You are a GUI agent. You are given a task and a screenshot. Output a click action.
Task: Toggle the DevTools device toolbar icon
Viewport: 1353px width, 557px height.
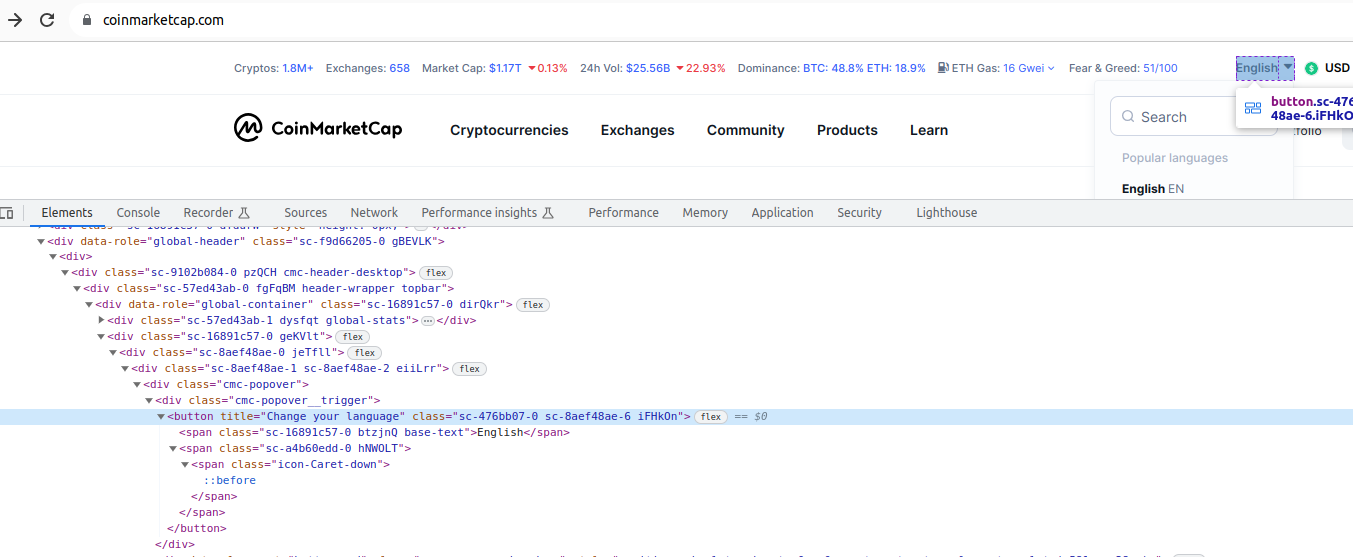[7, 213]
